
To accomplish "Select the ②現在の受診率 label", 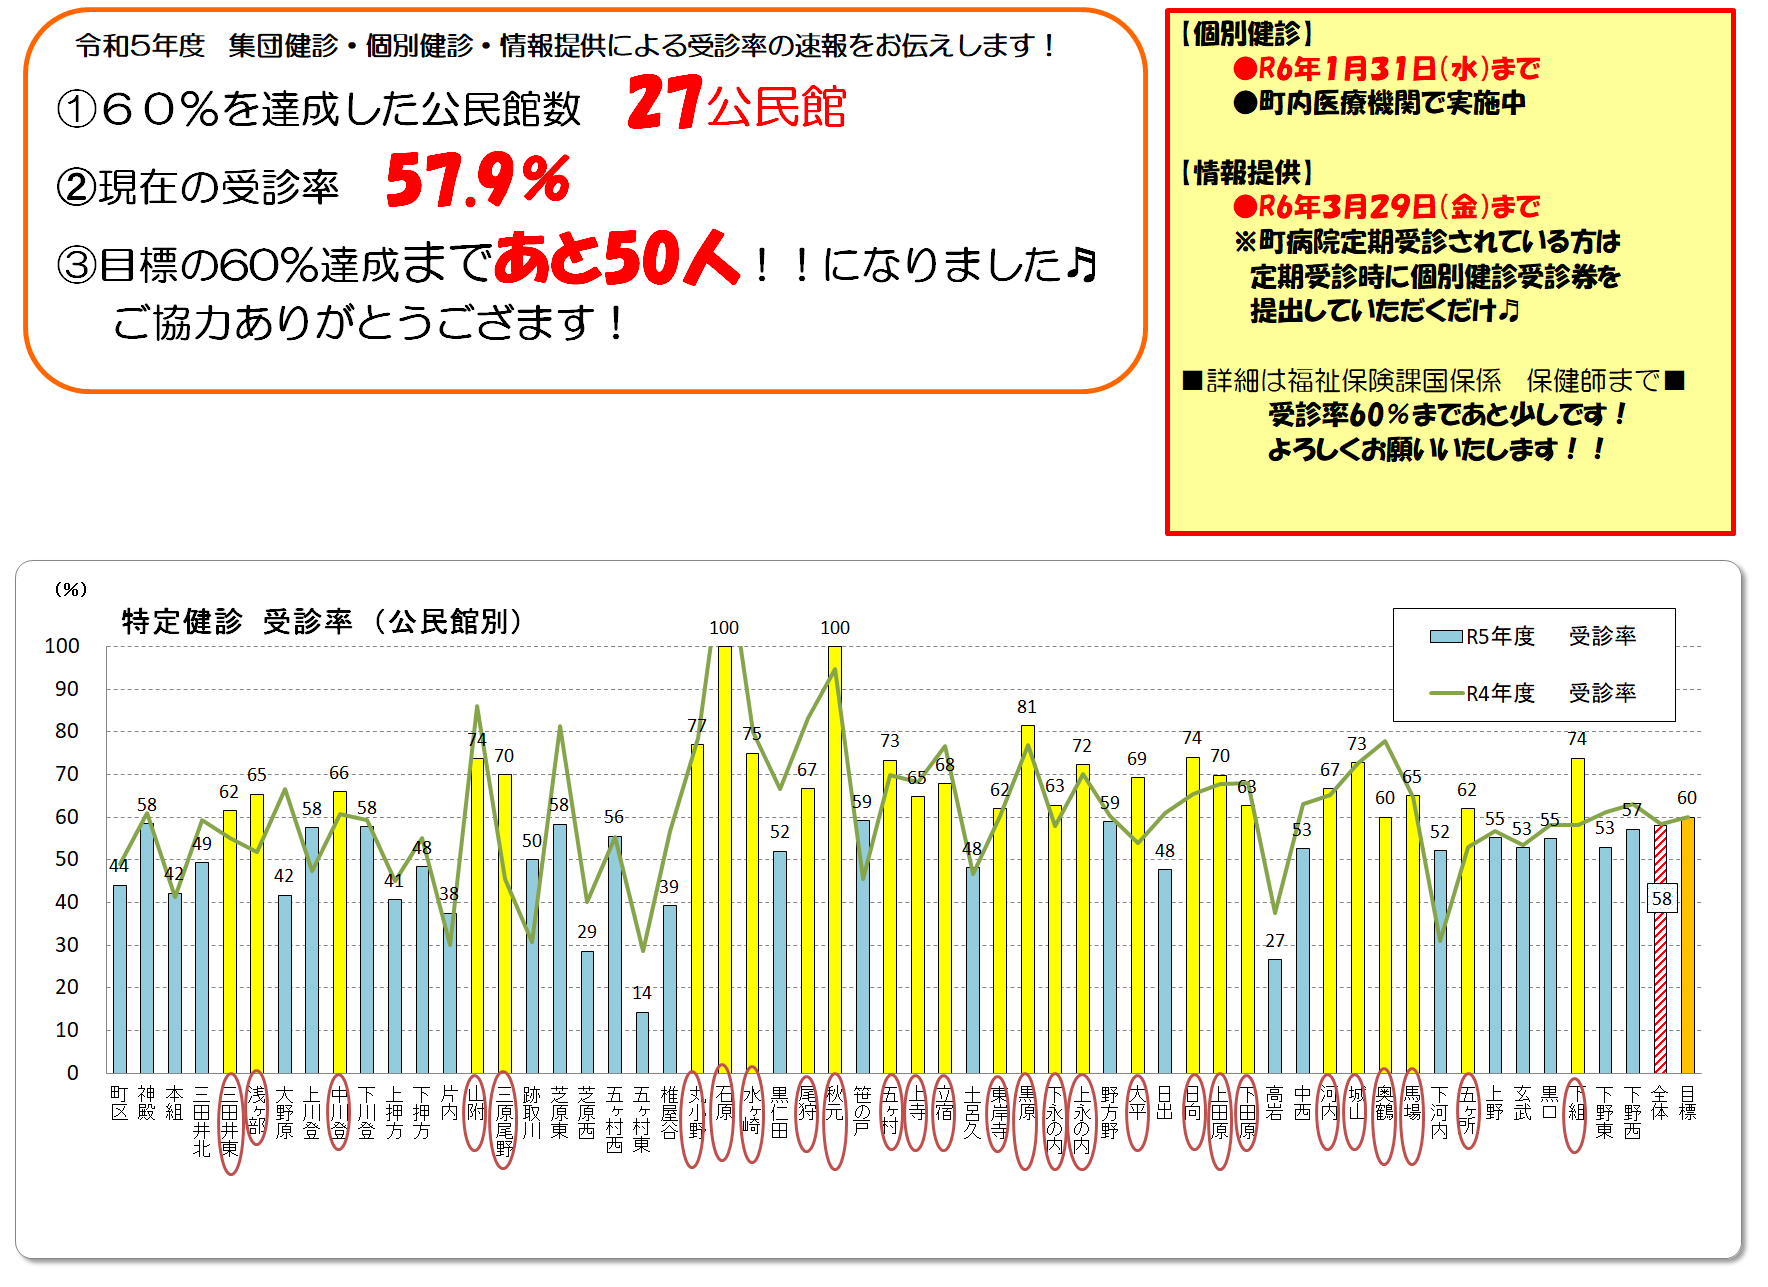I will tap(198, 187).
